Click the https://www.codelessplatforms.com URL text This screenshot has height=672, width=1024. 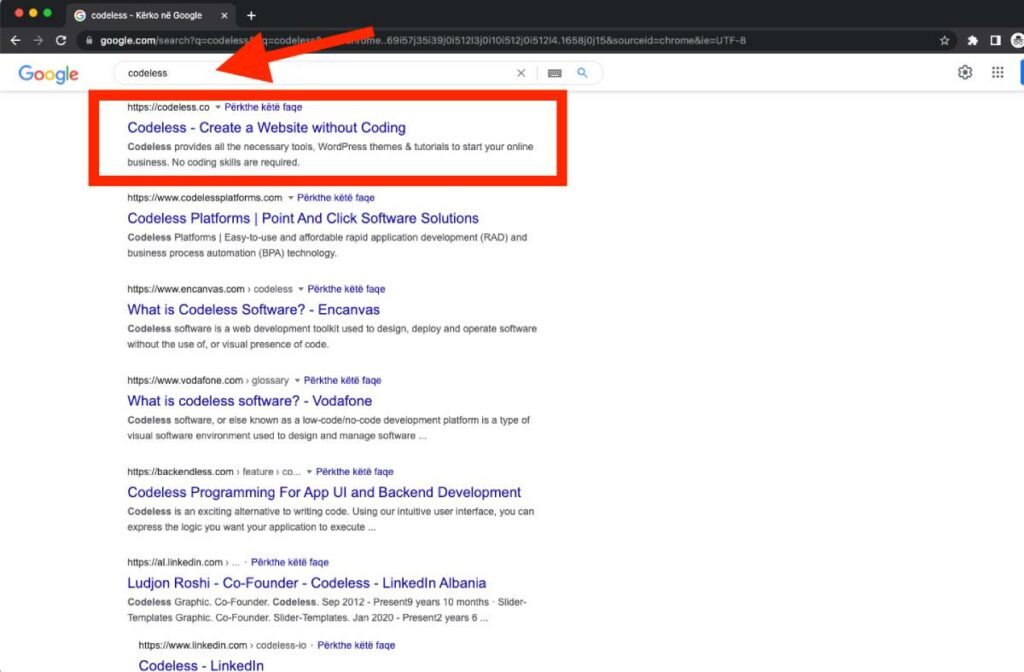204,198
